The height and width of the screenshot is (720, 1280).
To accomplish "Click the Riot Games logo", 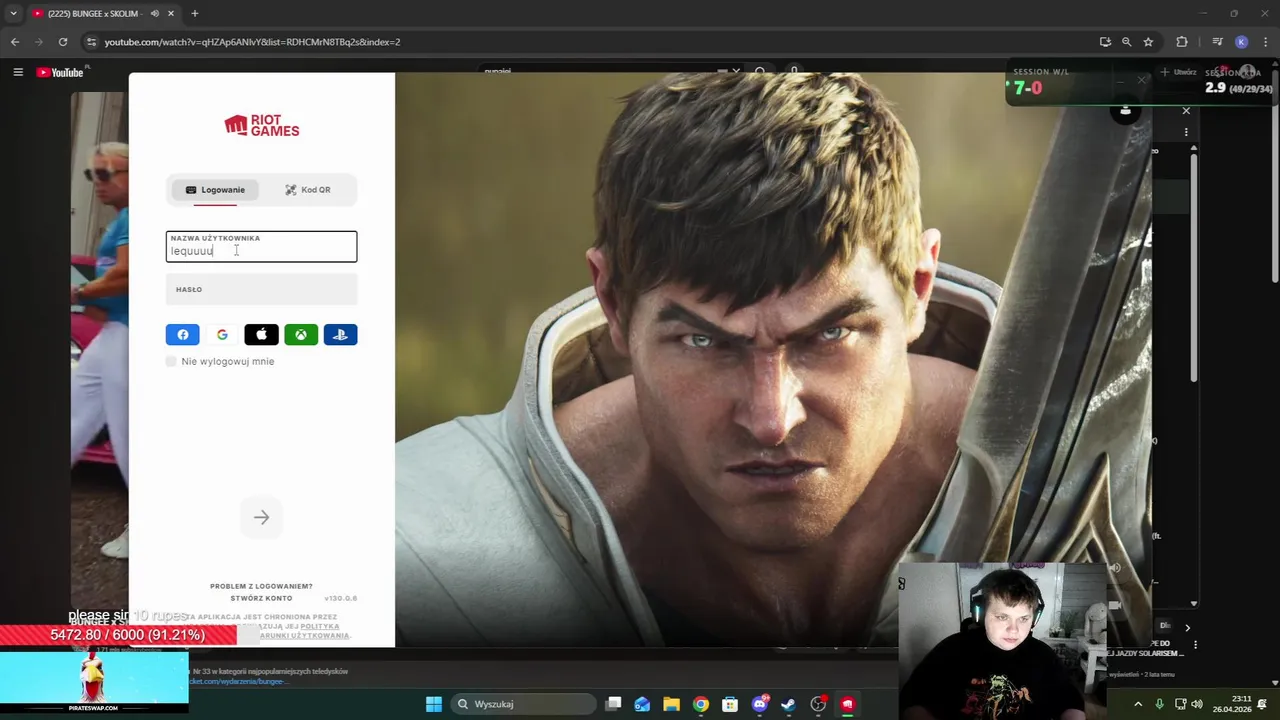I will 261,125.
